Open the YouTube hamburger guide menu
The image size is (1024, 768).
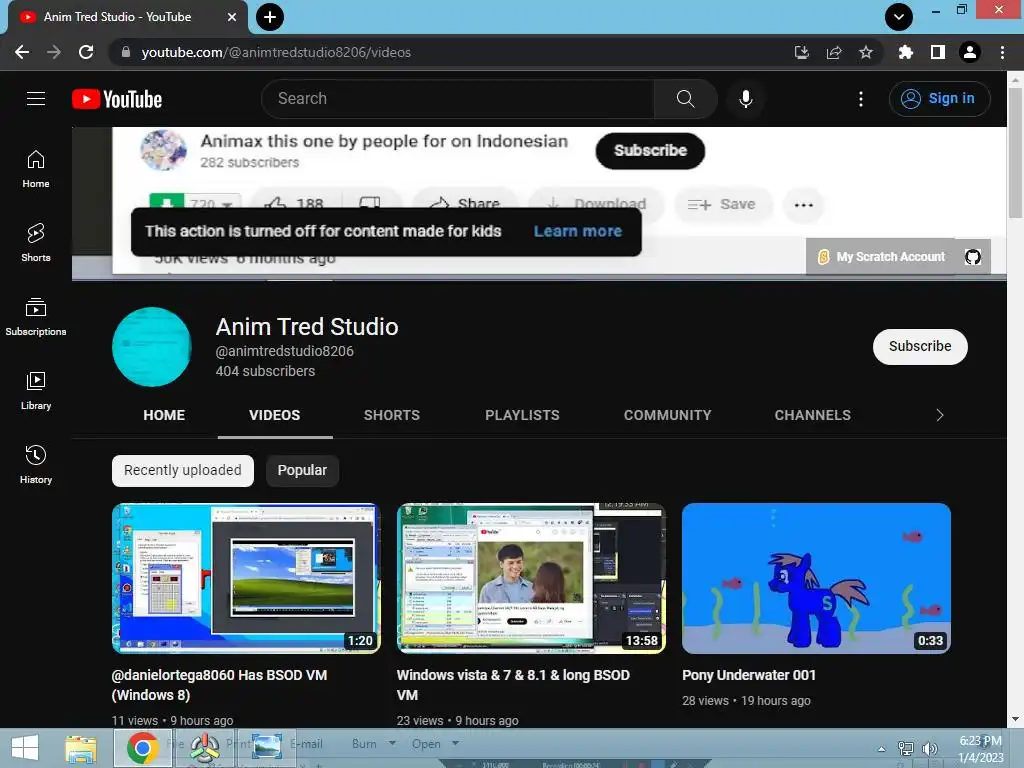click(36, 99)
